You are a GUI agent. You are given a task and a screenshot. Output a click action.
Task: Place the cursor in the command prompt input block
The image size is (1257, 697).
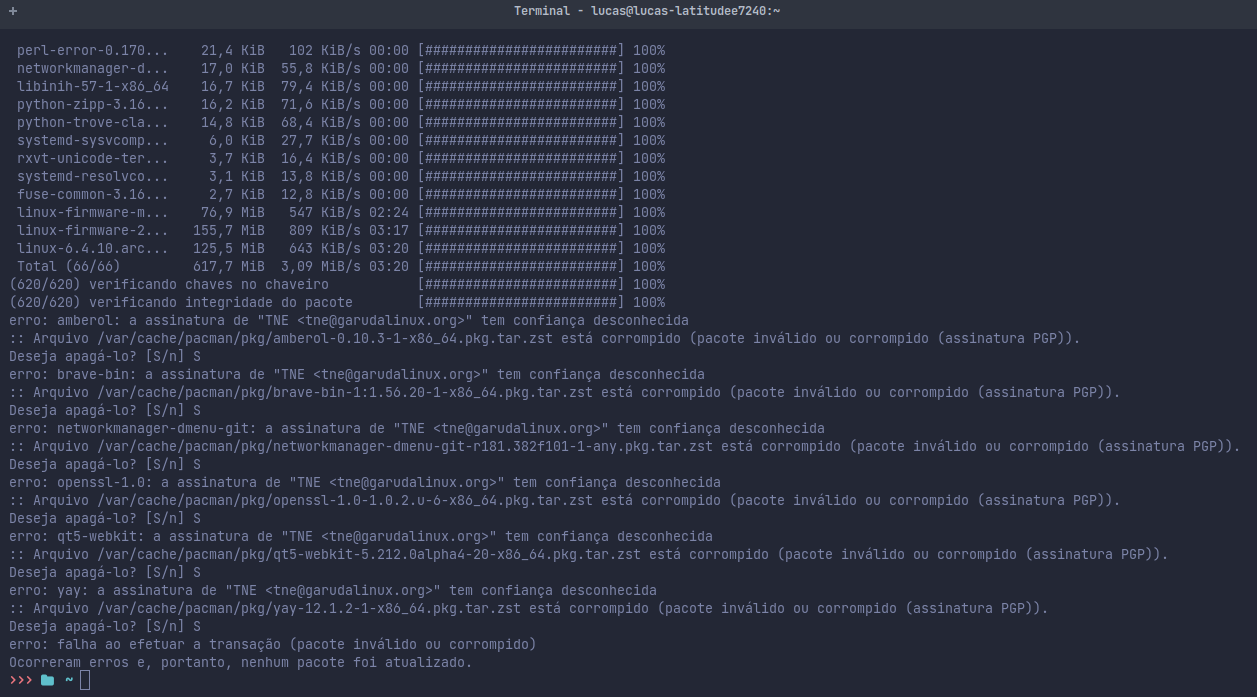click(x=85, y=680)
